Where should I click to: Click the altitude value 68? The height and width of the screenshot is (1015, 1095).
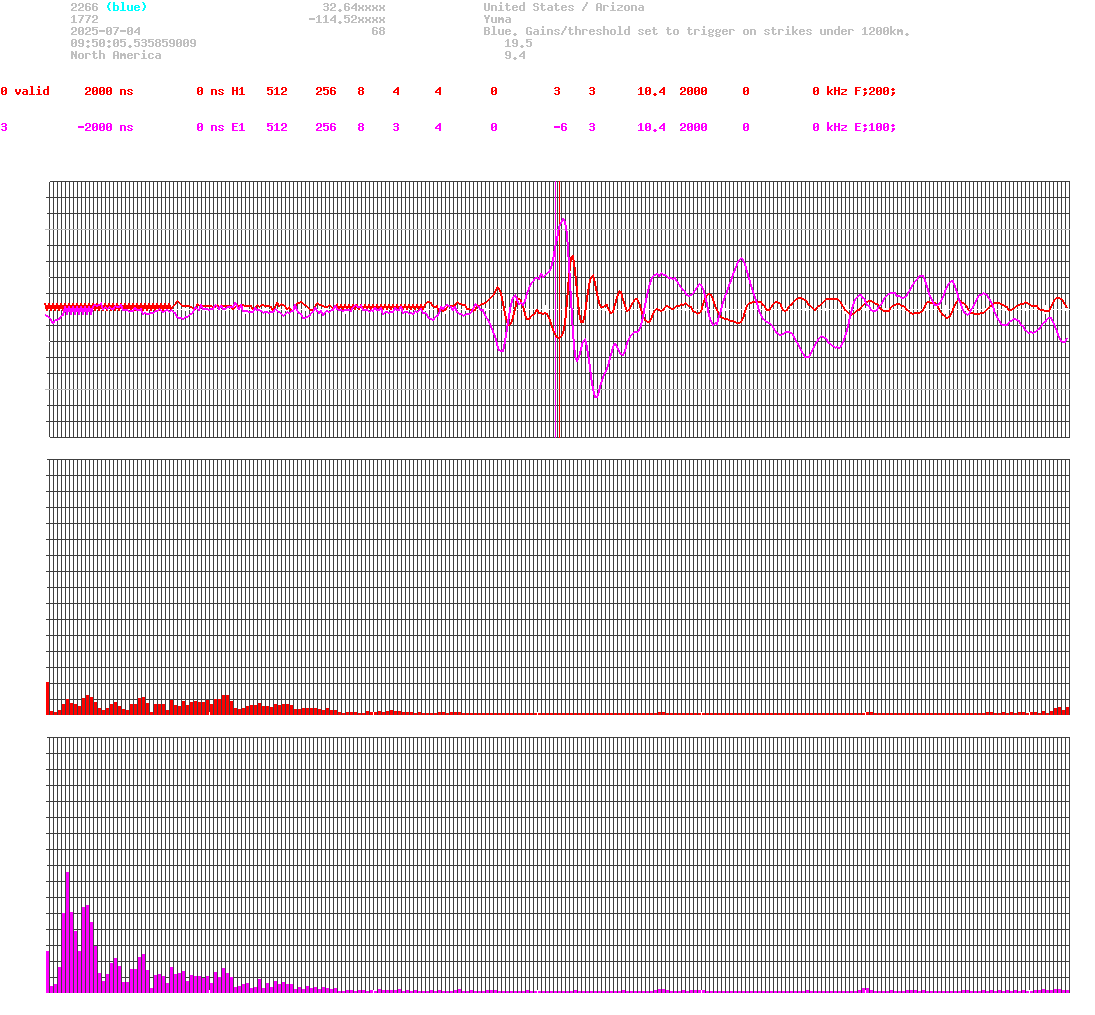coord(378,31)
